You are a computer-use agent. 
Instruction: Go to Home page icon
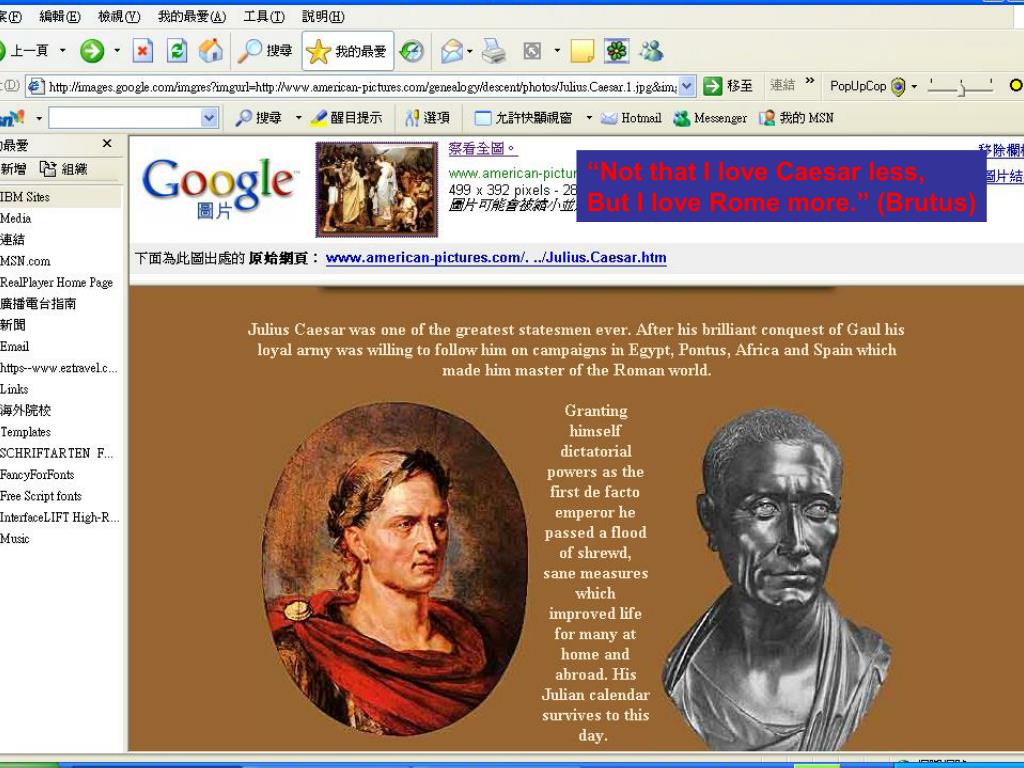point(210,51)
